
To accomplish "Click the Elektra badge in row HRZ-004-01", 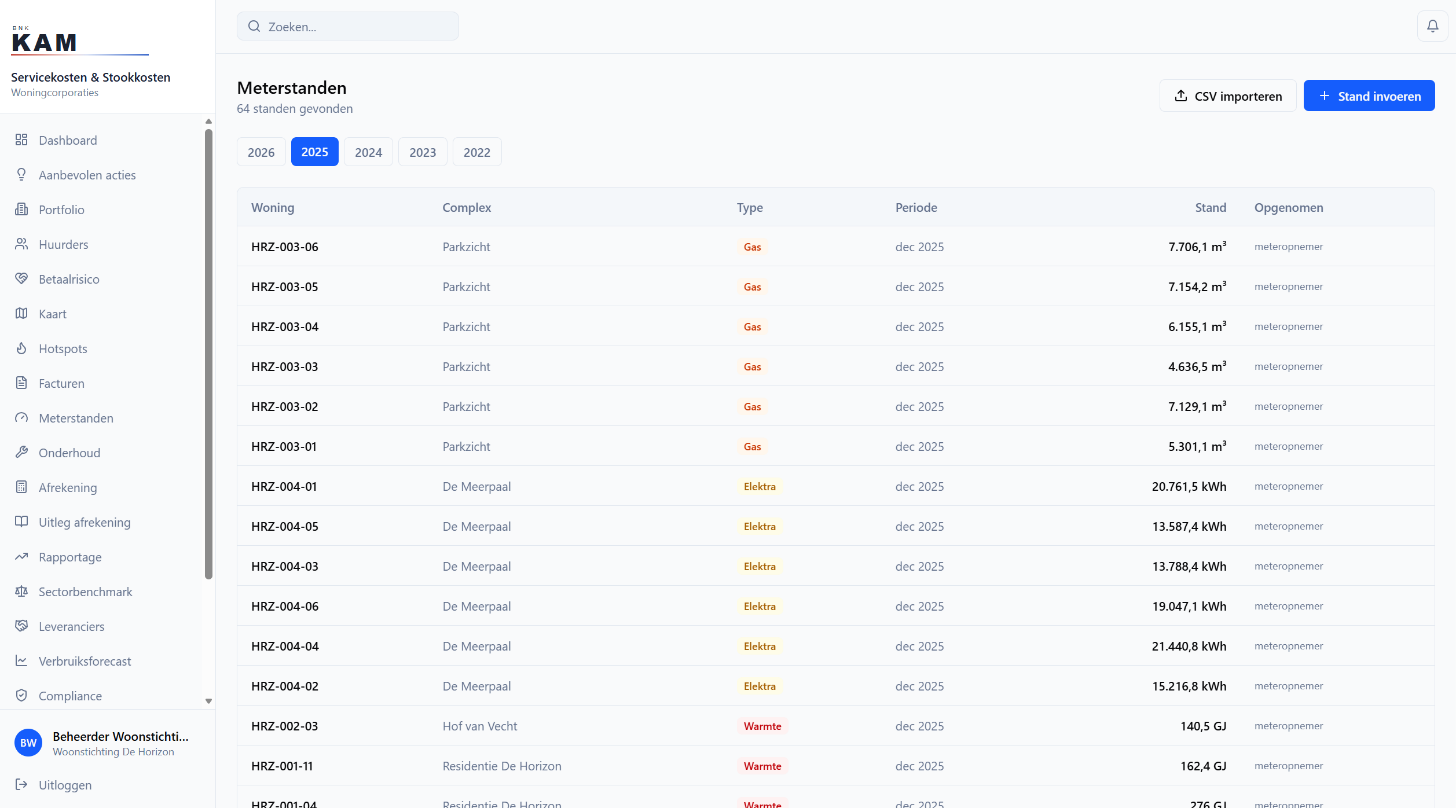I will coord(760,487).
